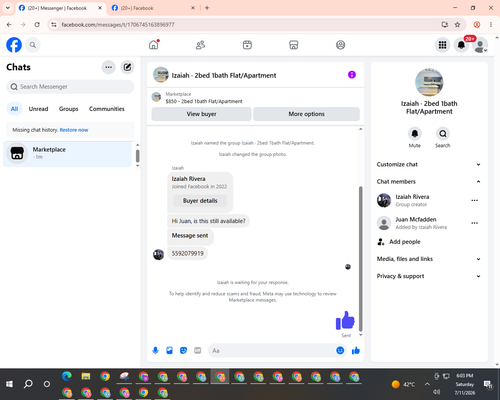The height and width of the screenshot is (400, 500).
Task: Mute the conversation with bell icon
Action: click(415, 134)
